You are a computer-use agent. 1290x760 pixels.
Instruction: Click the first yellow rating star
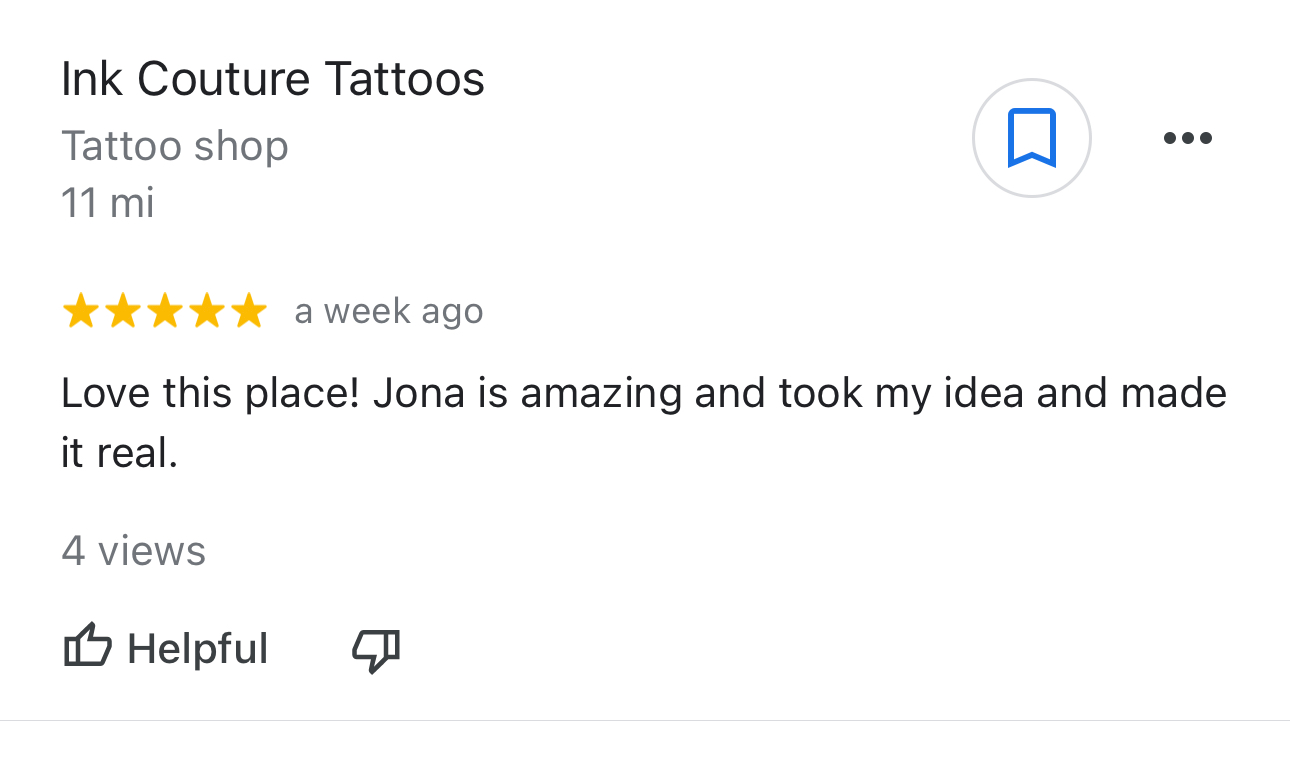click(80, 312)
